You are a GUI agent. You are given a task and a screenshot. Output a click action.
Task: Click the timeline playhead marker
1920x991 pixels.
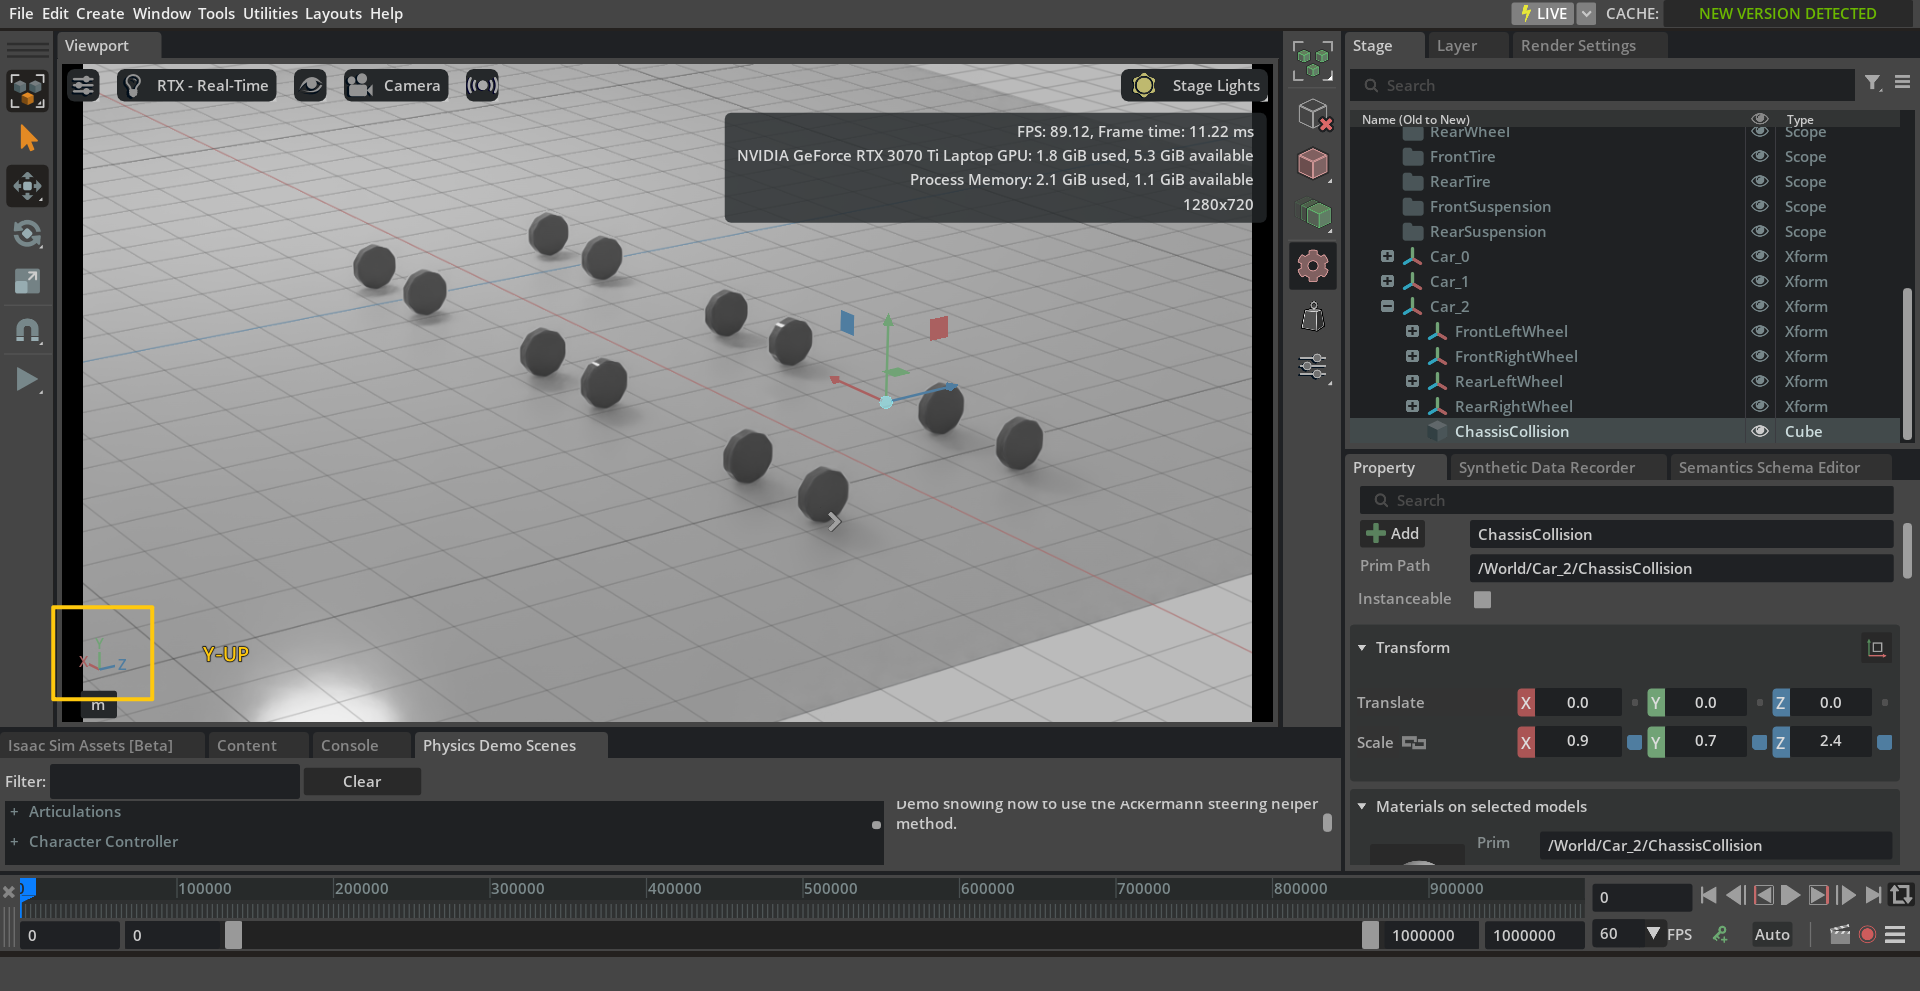click(x=27, y=889)
